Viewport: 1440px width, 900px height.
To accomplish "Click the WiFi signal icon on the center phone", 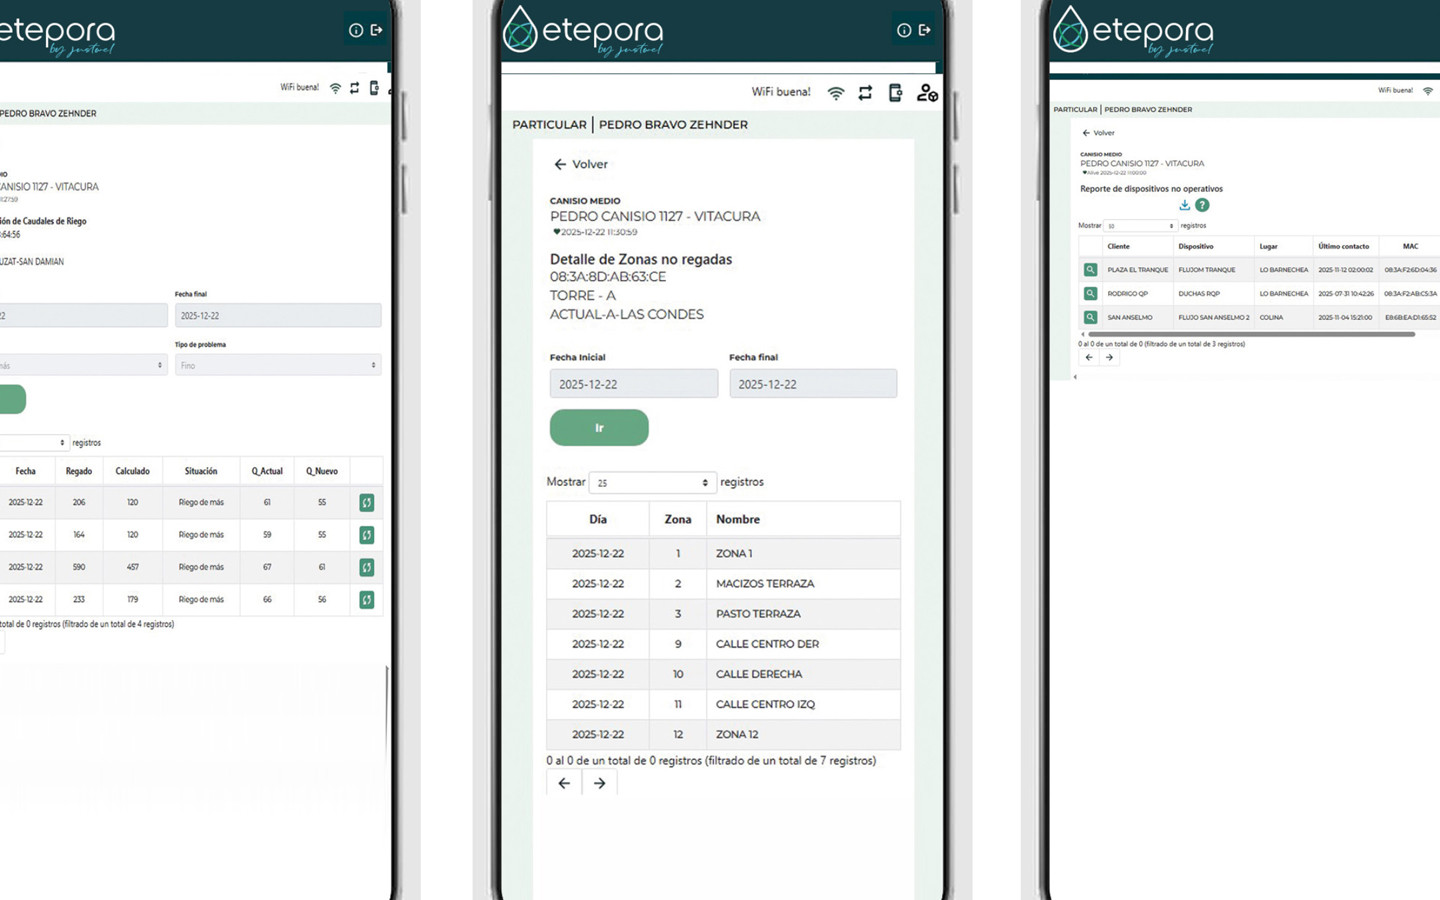I will click(836, 93).
